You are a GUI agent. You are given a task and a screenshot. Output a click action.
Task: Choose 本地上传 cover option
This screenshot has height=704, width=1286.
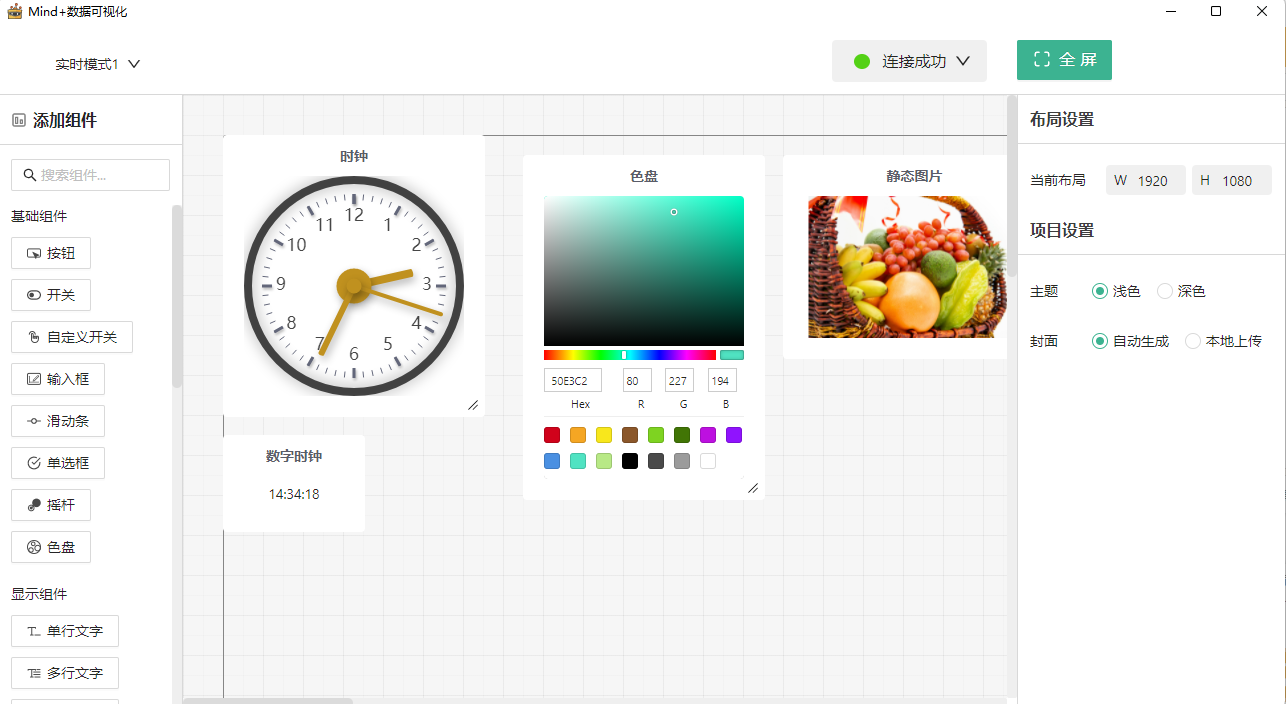tap(1193, 341)
